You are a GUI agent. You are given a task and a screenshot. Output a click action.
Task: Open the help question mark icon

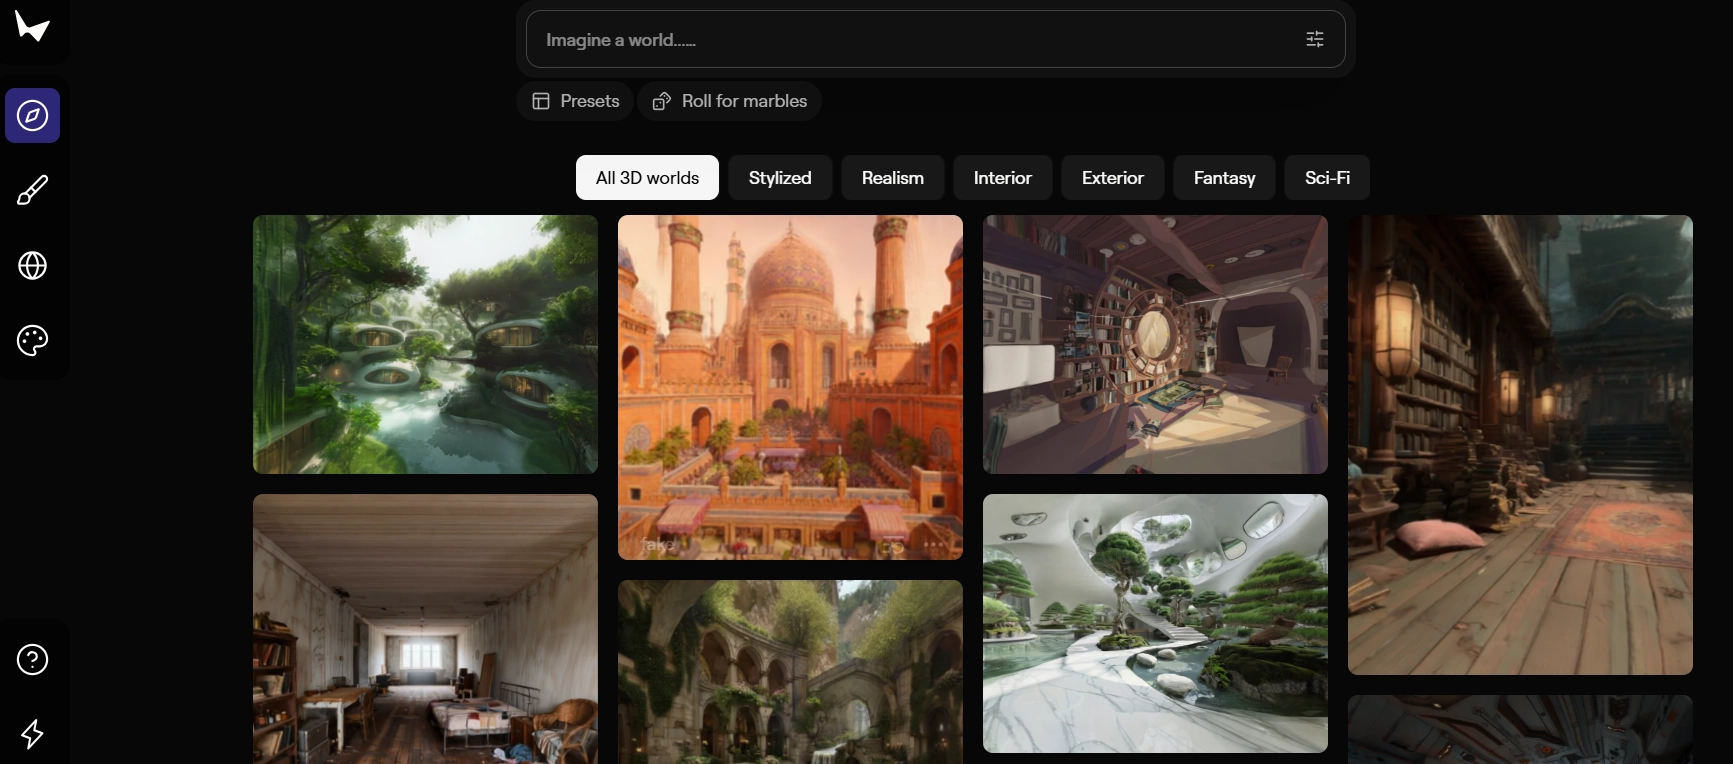pos(32,660)
